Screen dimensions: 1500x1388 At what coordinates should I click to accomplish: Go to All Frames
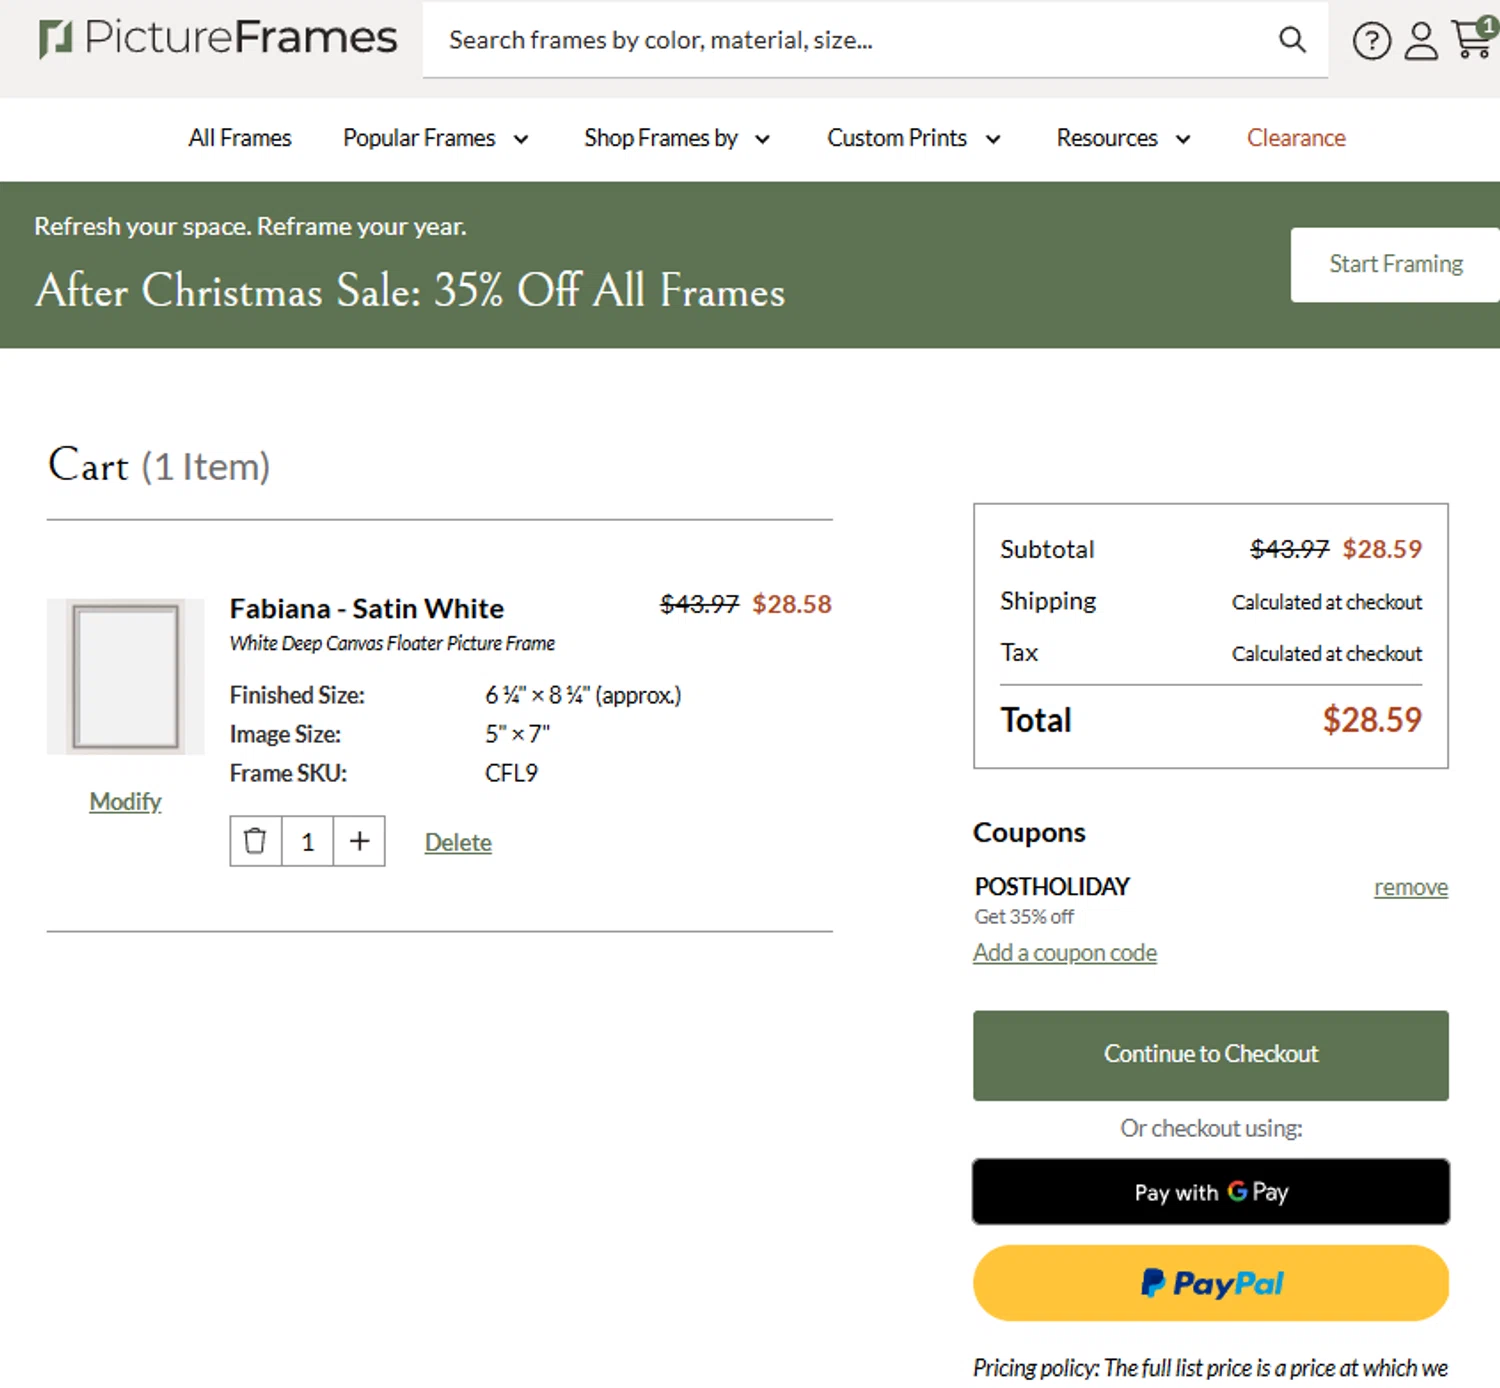240,138
